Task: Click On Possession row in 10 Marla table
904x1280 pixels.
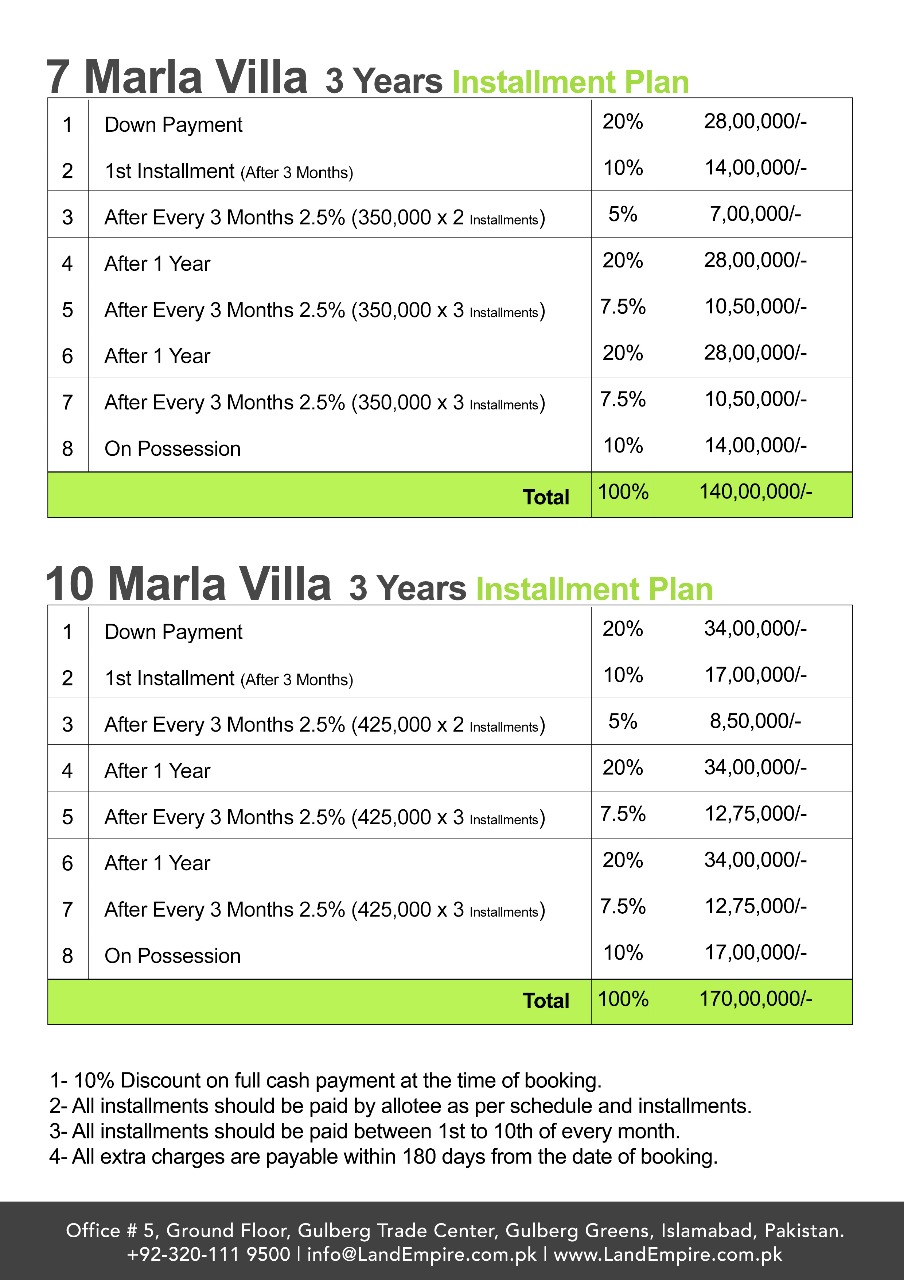Action: pyautogui.click(x=172, y=956)
